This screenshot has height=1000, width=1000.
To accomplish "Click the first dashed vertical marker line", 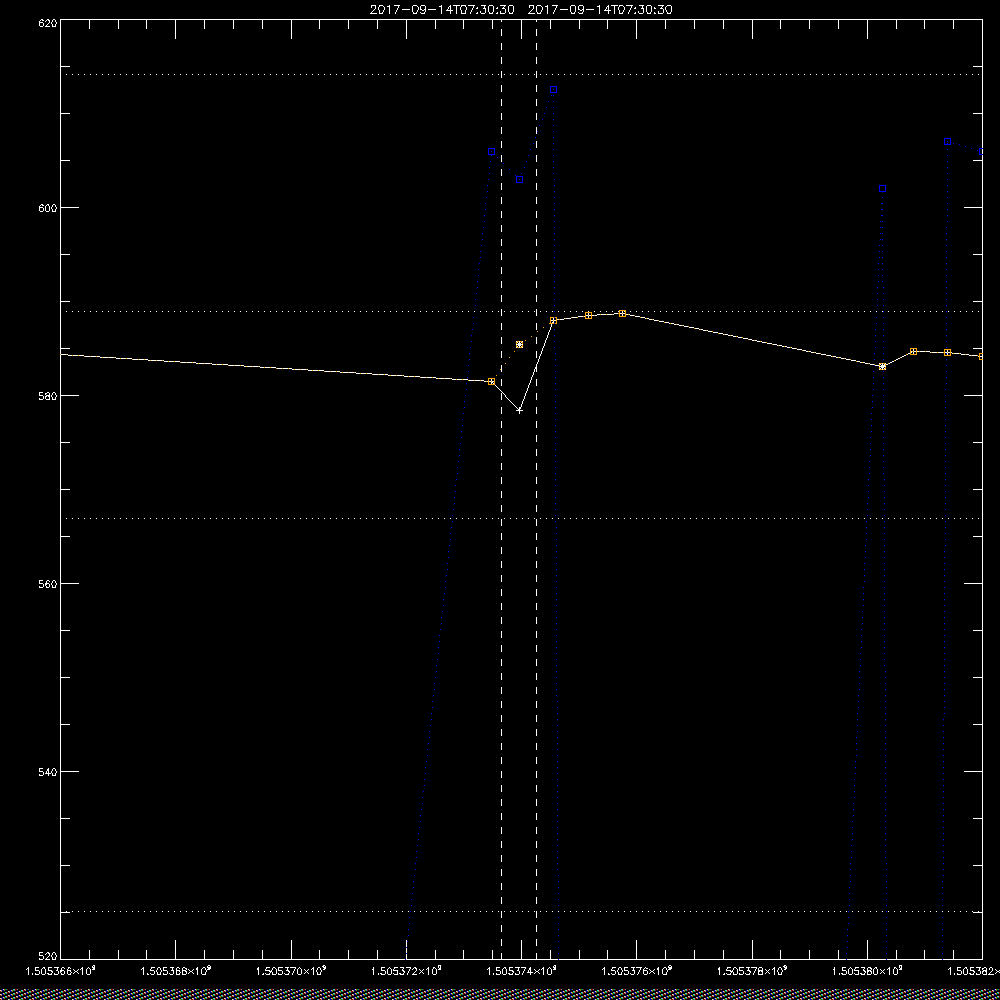I will coord(501,488).
